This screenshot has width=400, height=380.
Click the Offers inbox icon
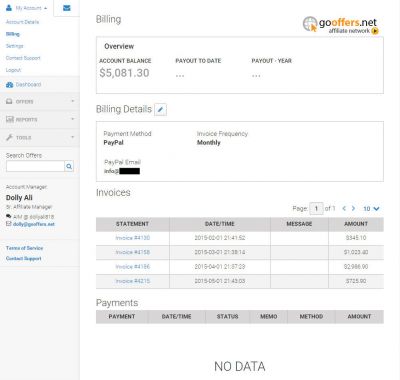point(9,101)
